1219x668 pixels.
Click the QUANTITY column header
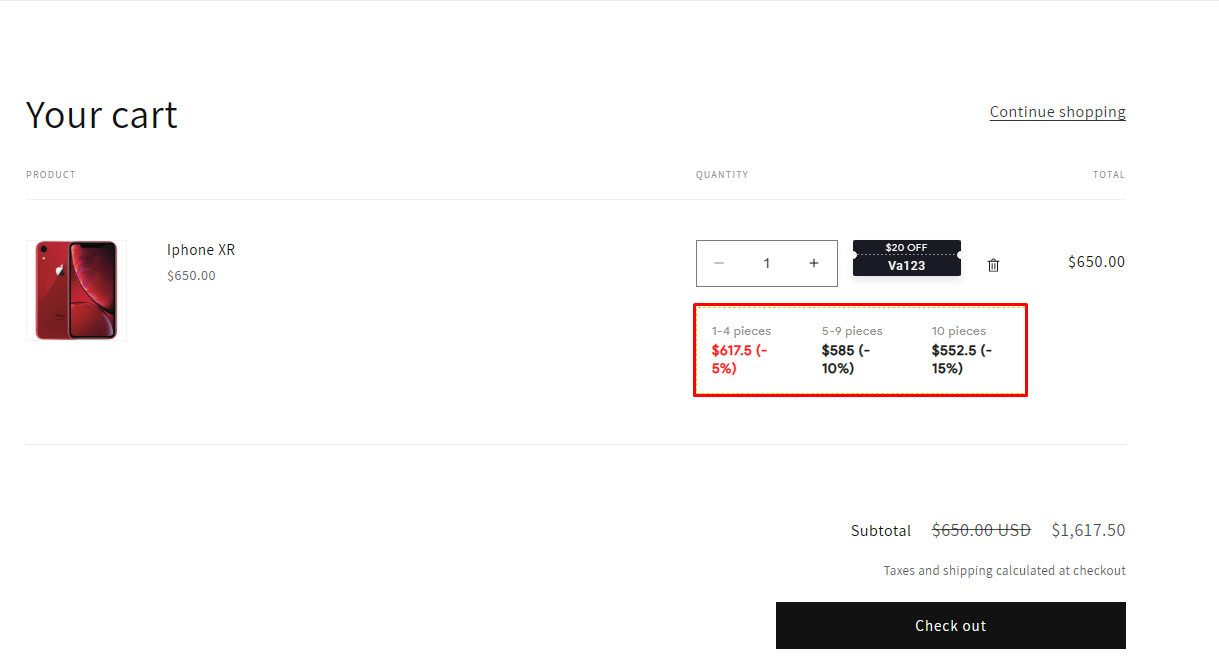pos(722,175)
